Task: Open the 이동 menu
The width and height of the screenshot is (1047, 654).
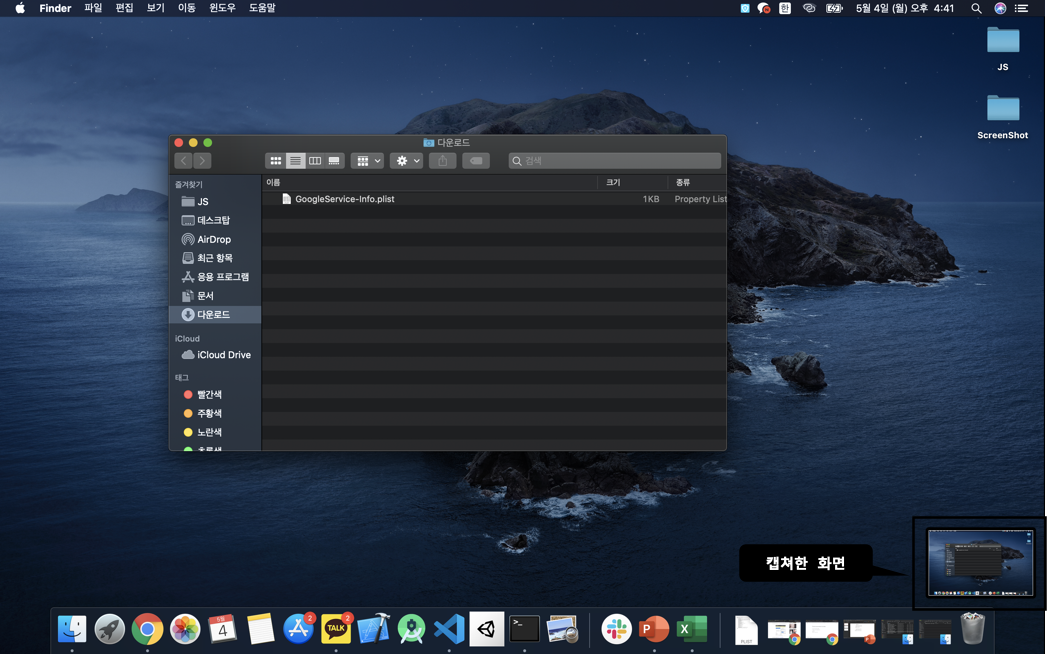Action: [x=186, y=8]
